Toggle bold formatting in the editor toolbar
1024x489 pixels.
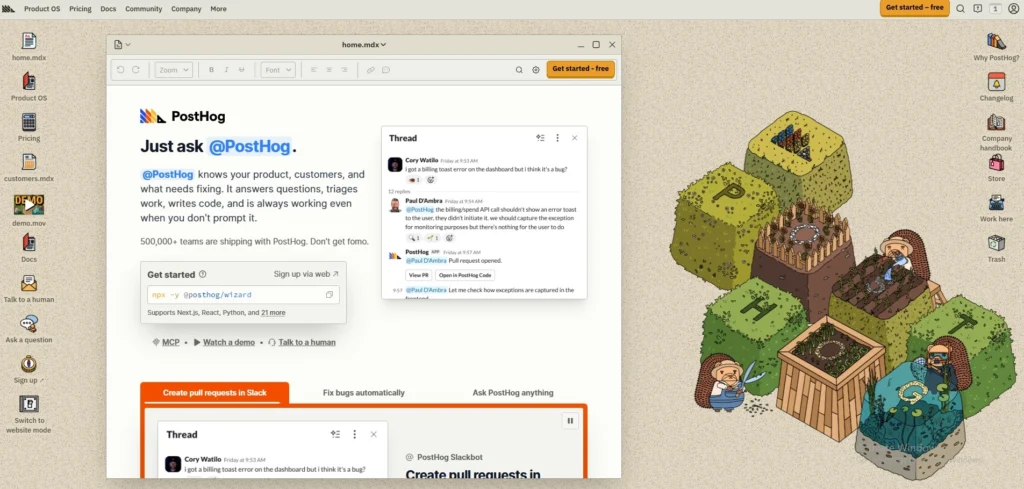click(211, 70)
